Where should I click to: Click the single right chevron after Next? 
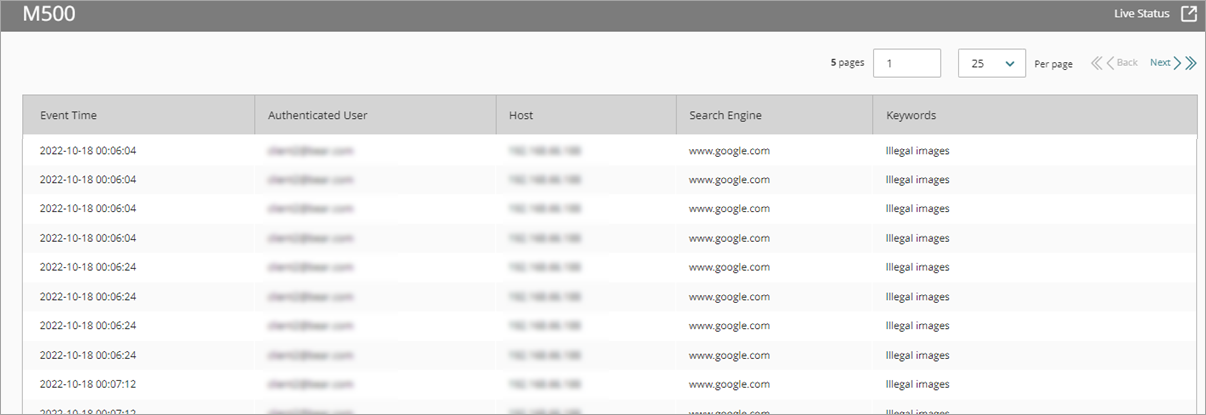1177,63
